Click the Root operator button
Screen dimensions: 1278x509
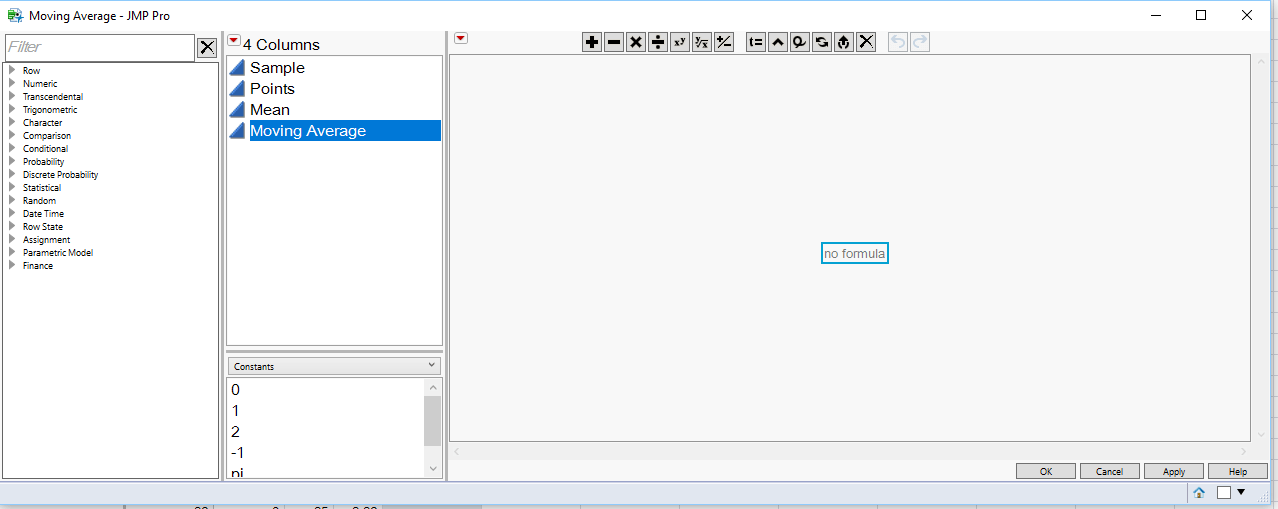point(702,42)
